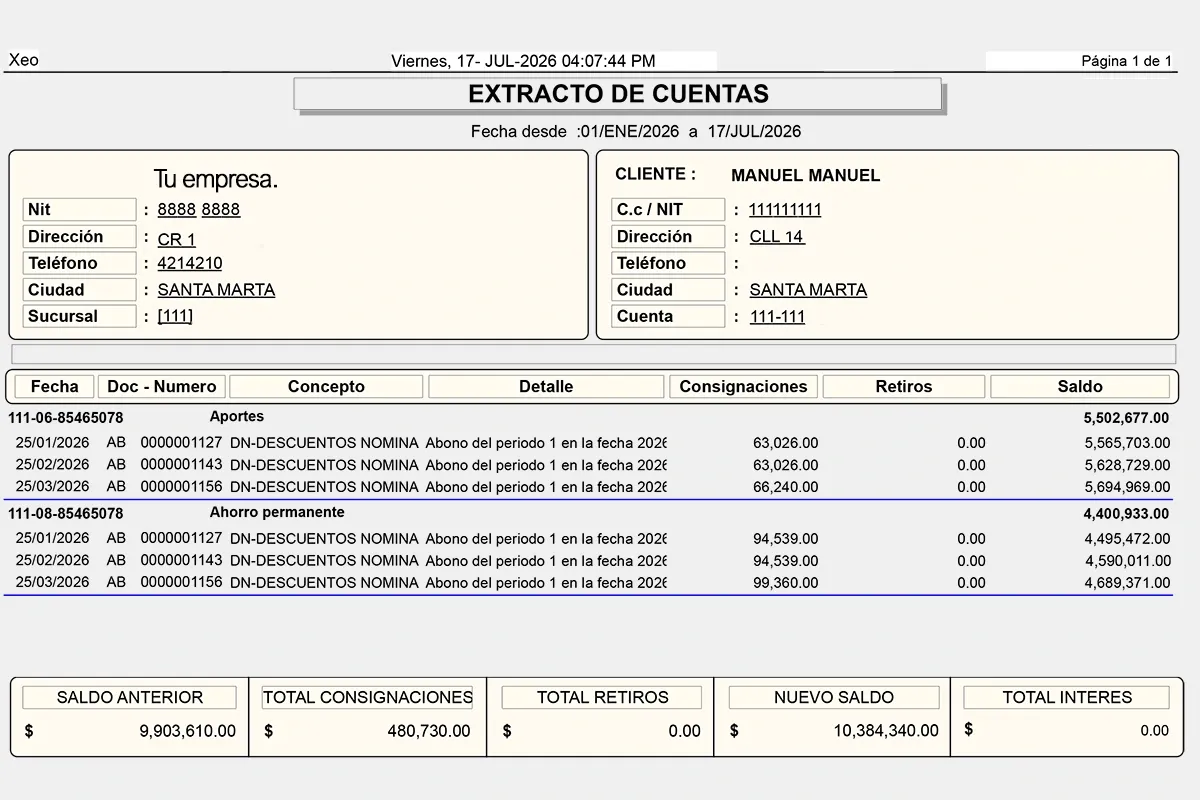Click balance value 5,694,969.00

click(x=1127, y=487)
